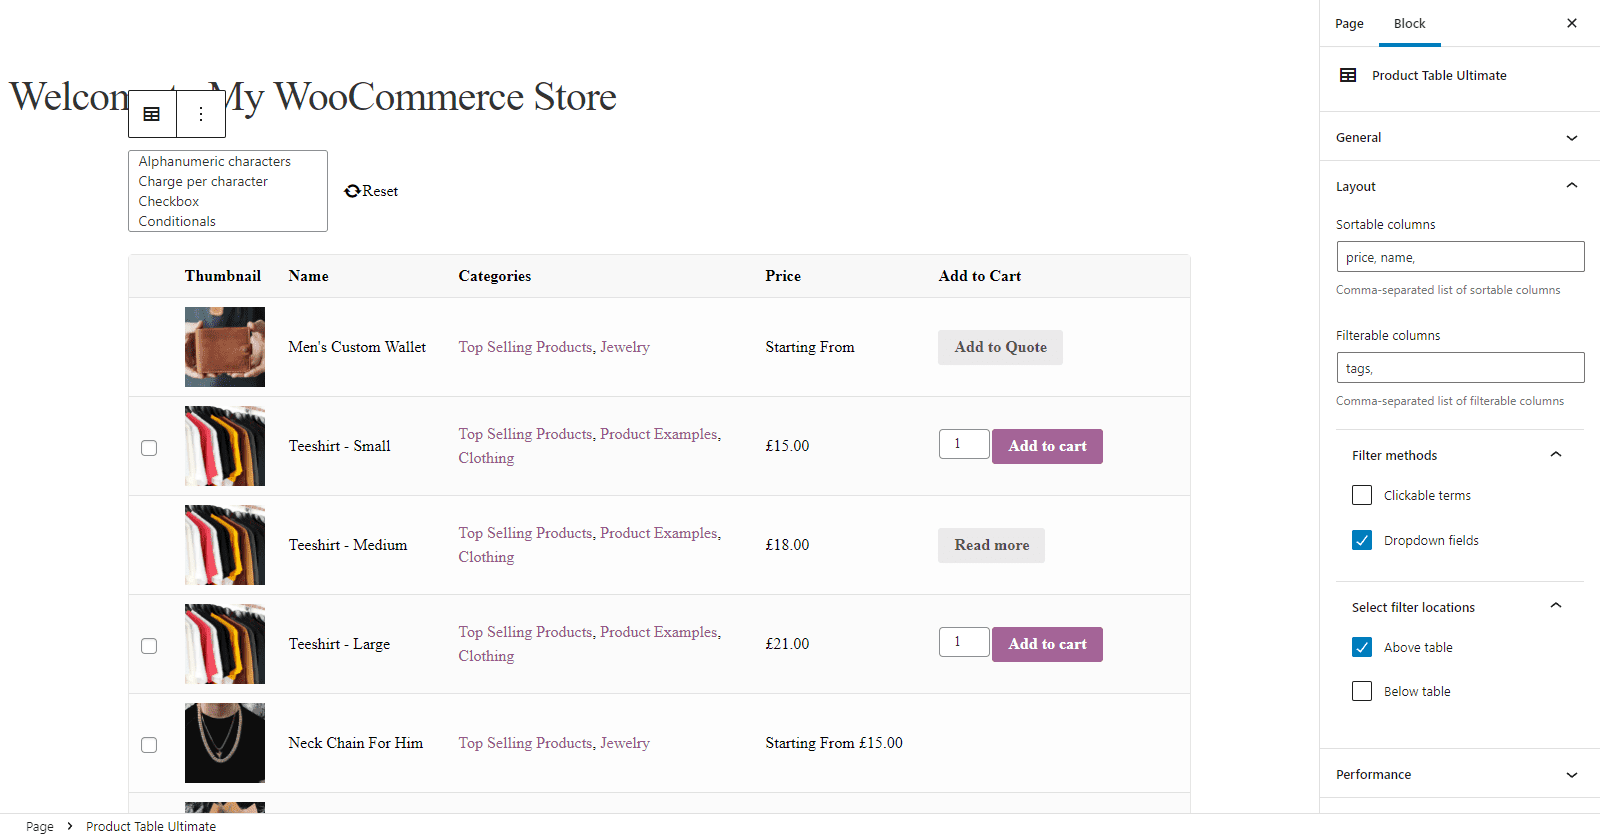Viewport: 1600px width, 838px height.
Task: Open Clothing link in Teeshirt - Large row
Action: (x=486, y=656)
